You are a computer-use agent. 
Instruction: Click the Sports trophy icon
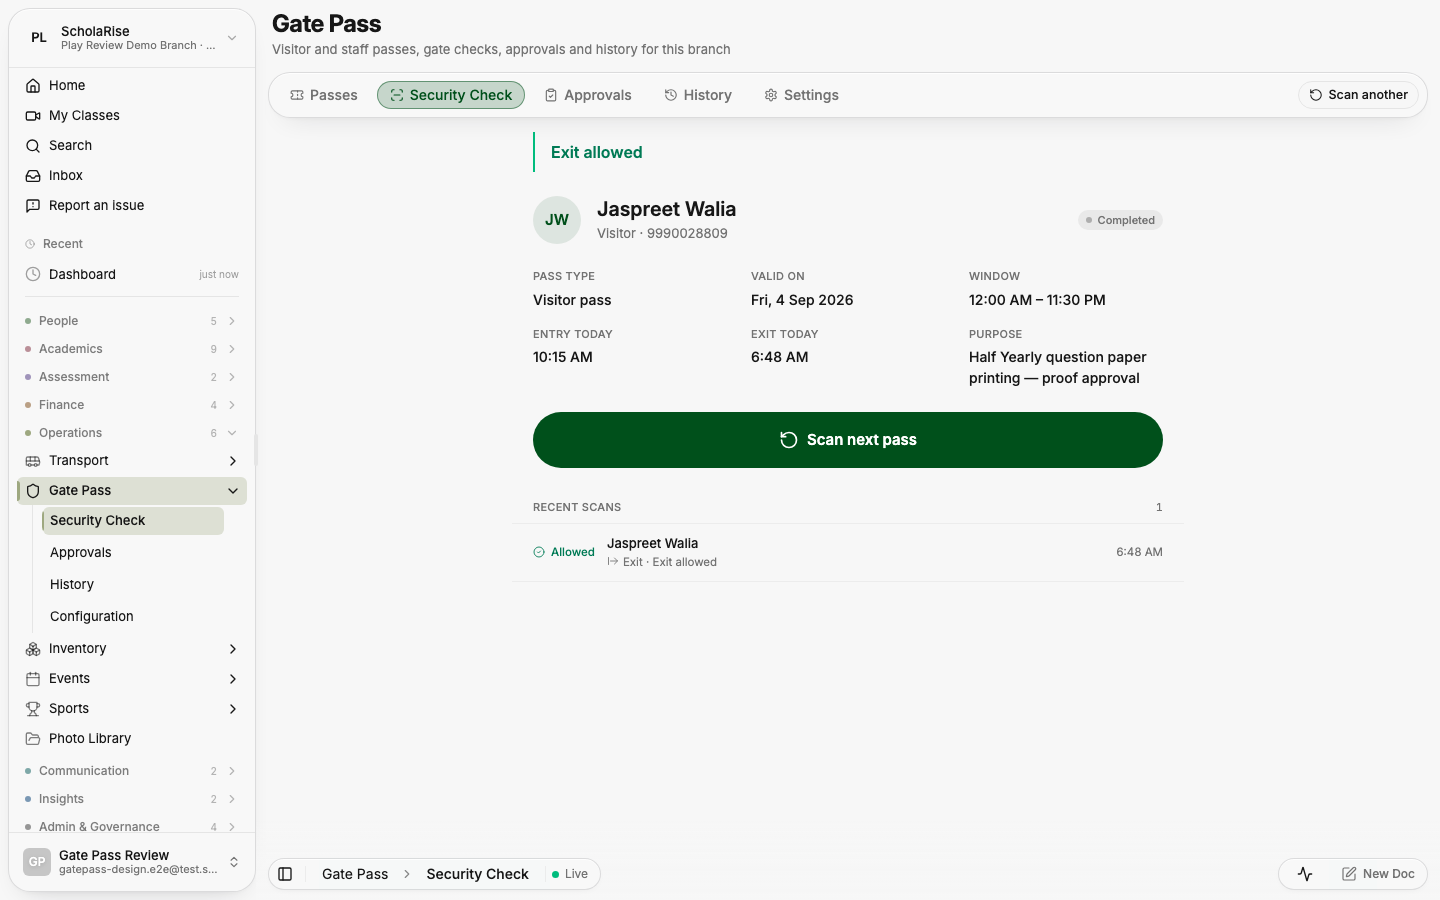click(x=33, y=709)
